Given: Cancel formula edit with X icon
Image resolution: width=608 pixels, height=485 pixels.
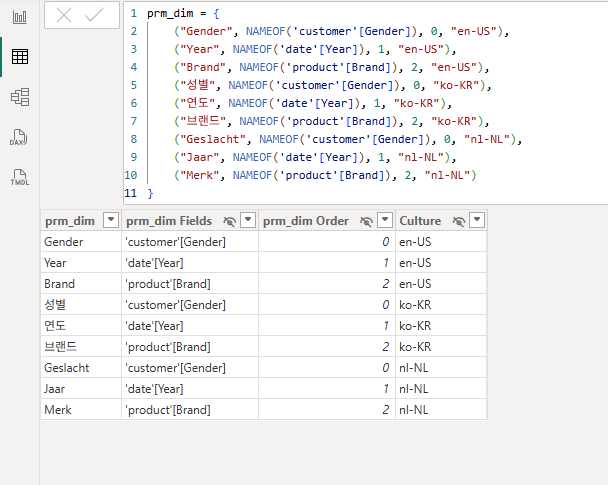Looking at the screenshot, I should tap(64, 16).
